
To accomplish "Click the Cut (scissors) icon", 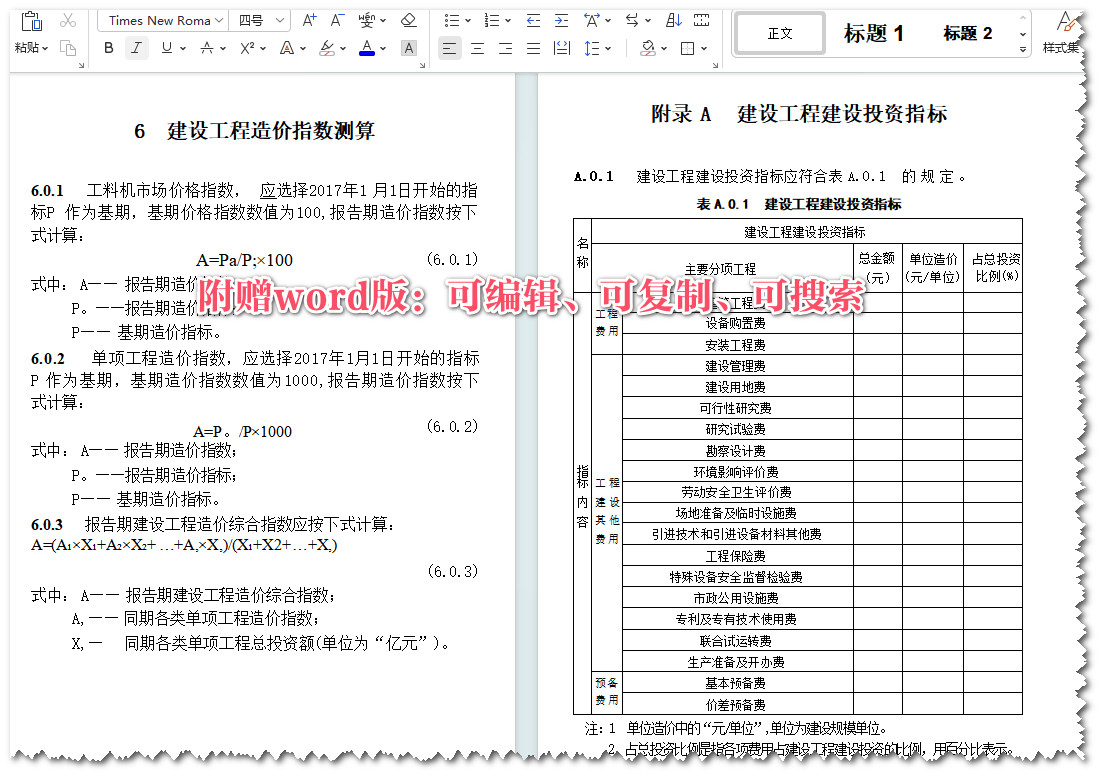I will [67, 19].
